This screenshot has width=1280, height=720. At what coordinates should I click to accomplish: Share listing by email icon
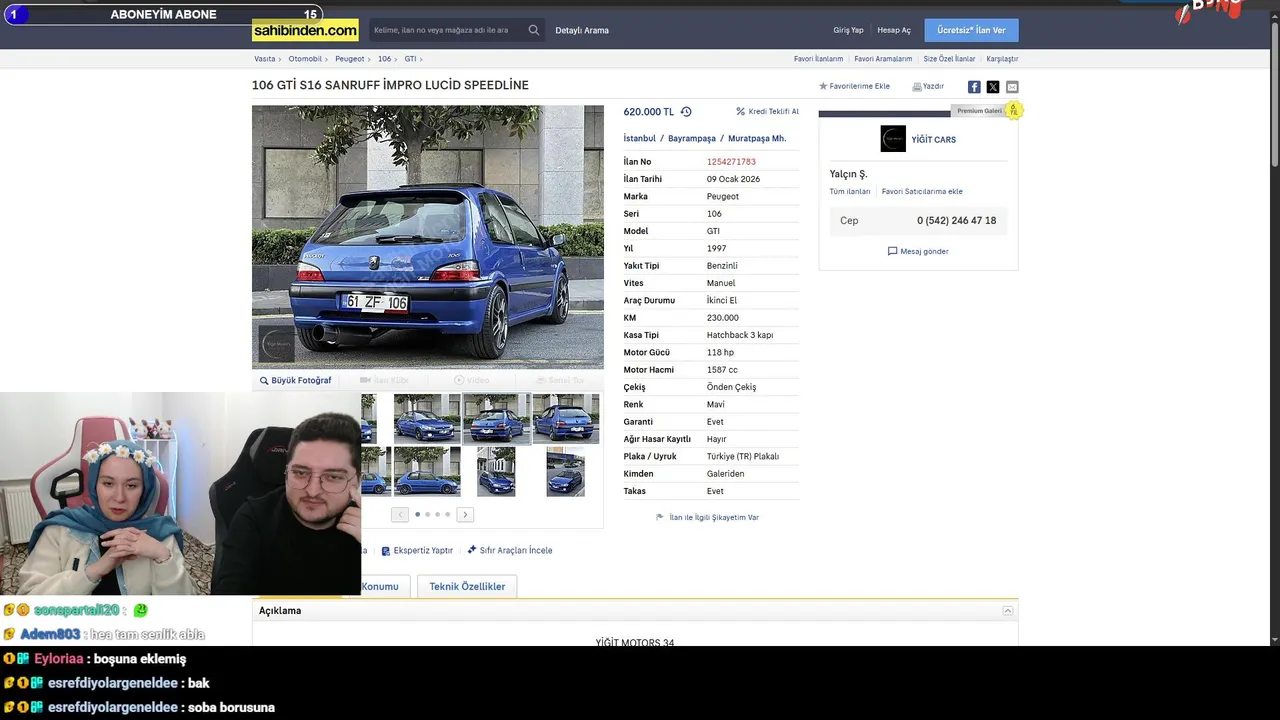1012,87
